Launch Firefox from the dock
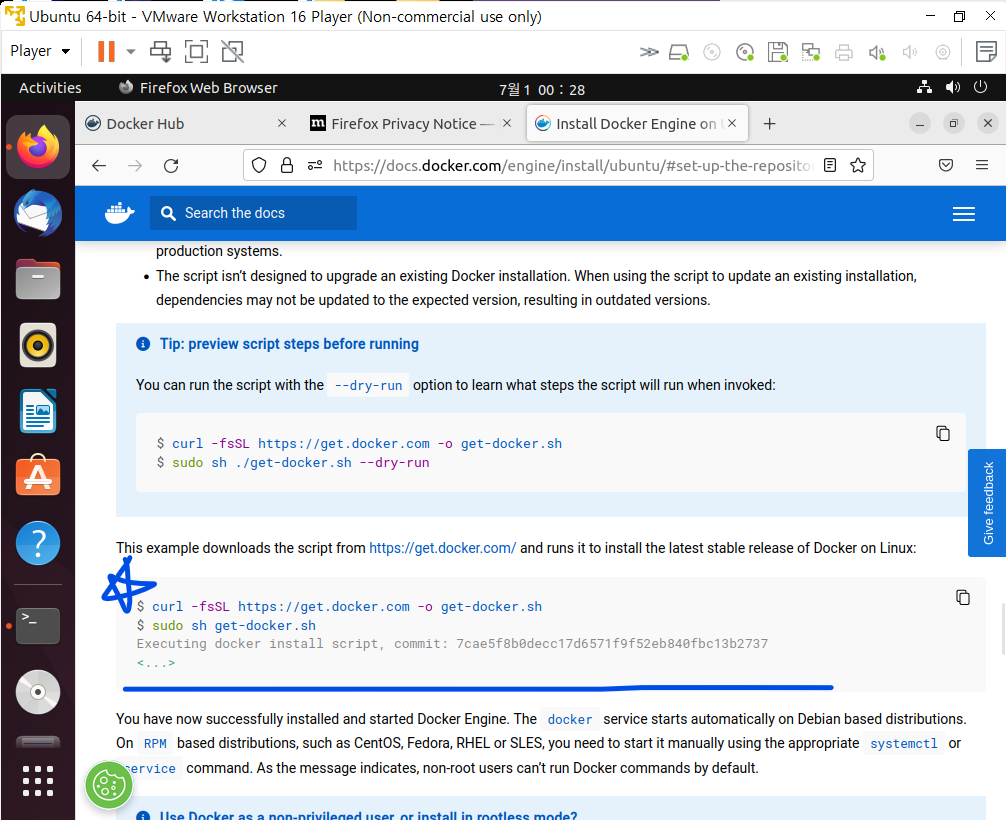The image size is (1006, 820). [x=38, y=147]
